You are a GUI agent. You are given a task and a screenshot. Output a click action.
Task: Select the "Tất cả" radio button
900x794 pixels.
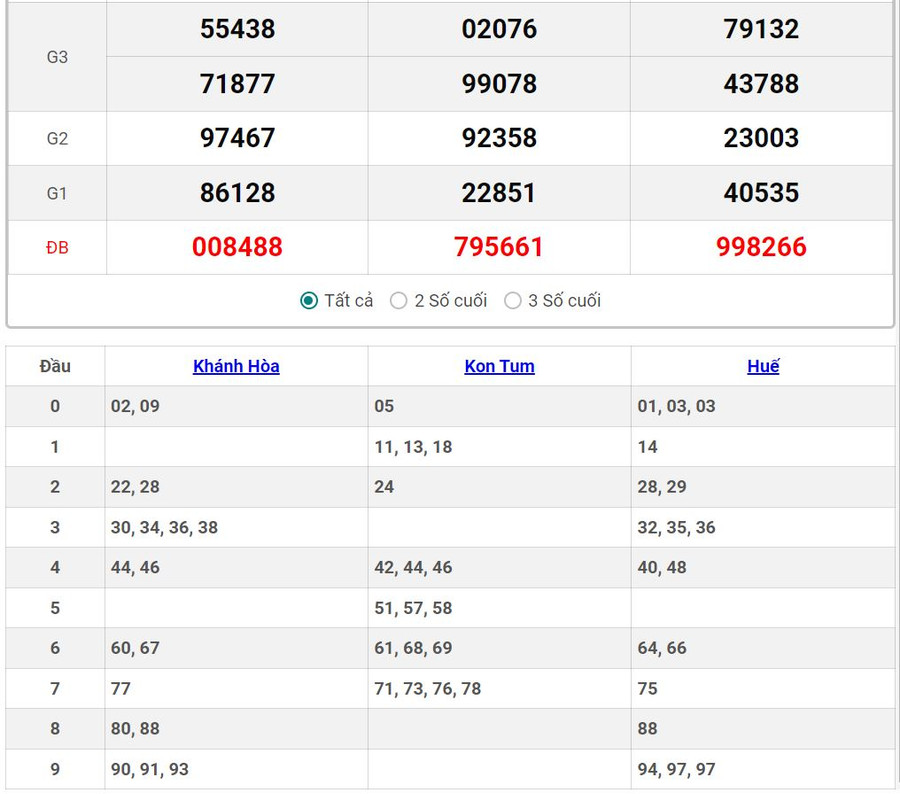310,301
